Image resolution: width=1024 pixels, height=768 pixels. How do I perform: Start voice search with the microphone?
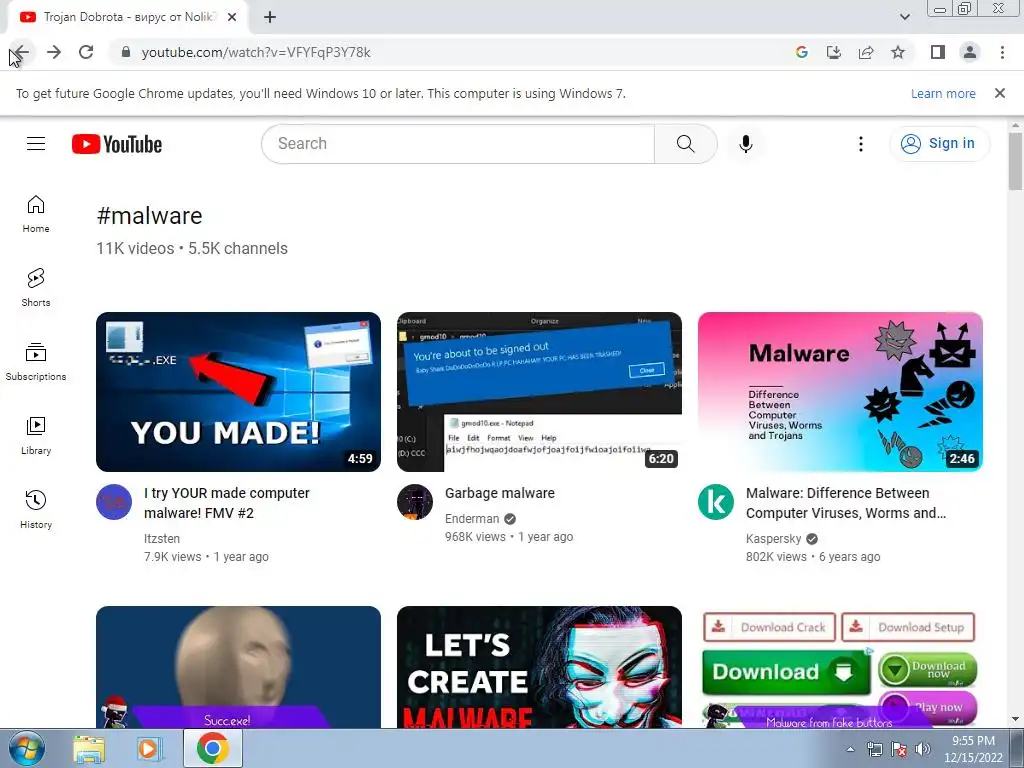tap(746, 144)
